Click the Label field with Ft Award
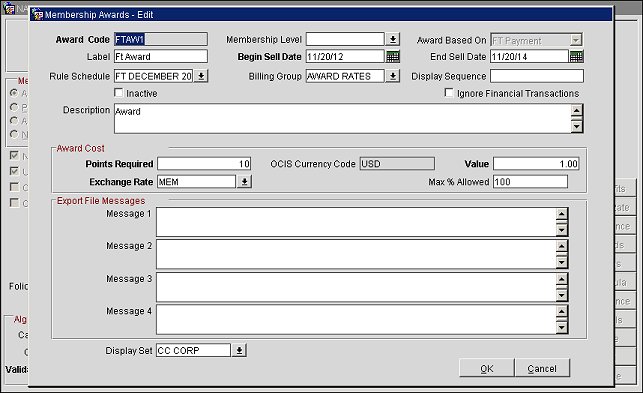The width and height of the screenshot is (643, 393). click(x=161, y=57)
